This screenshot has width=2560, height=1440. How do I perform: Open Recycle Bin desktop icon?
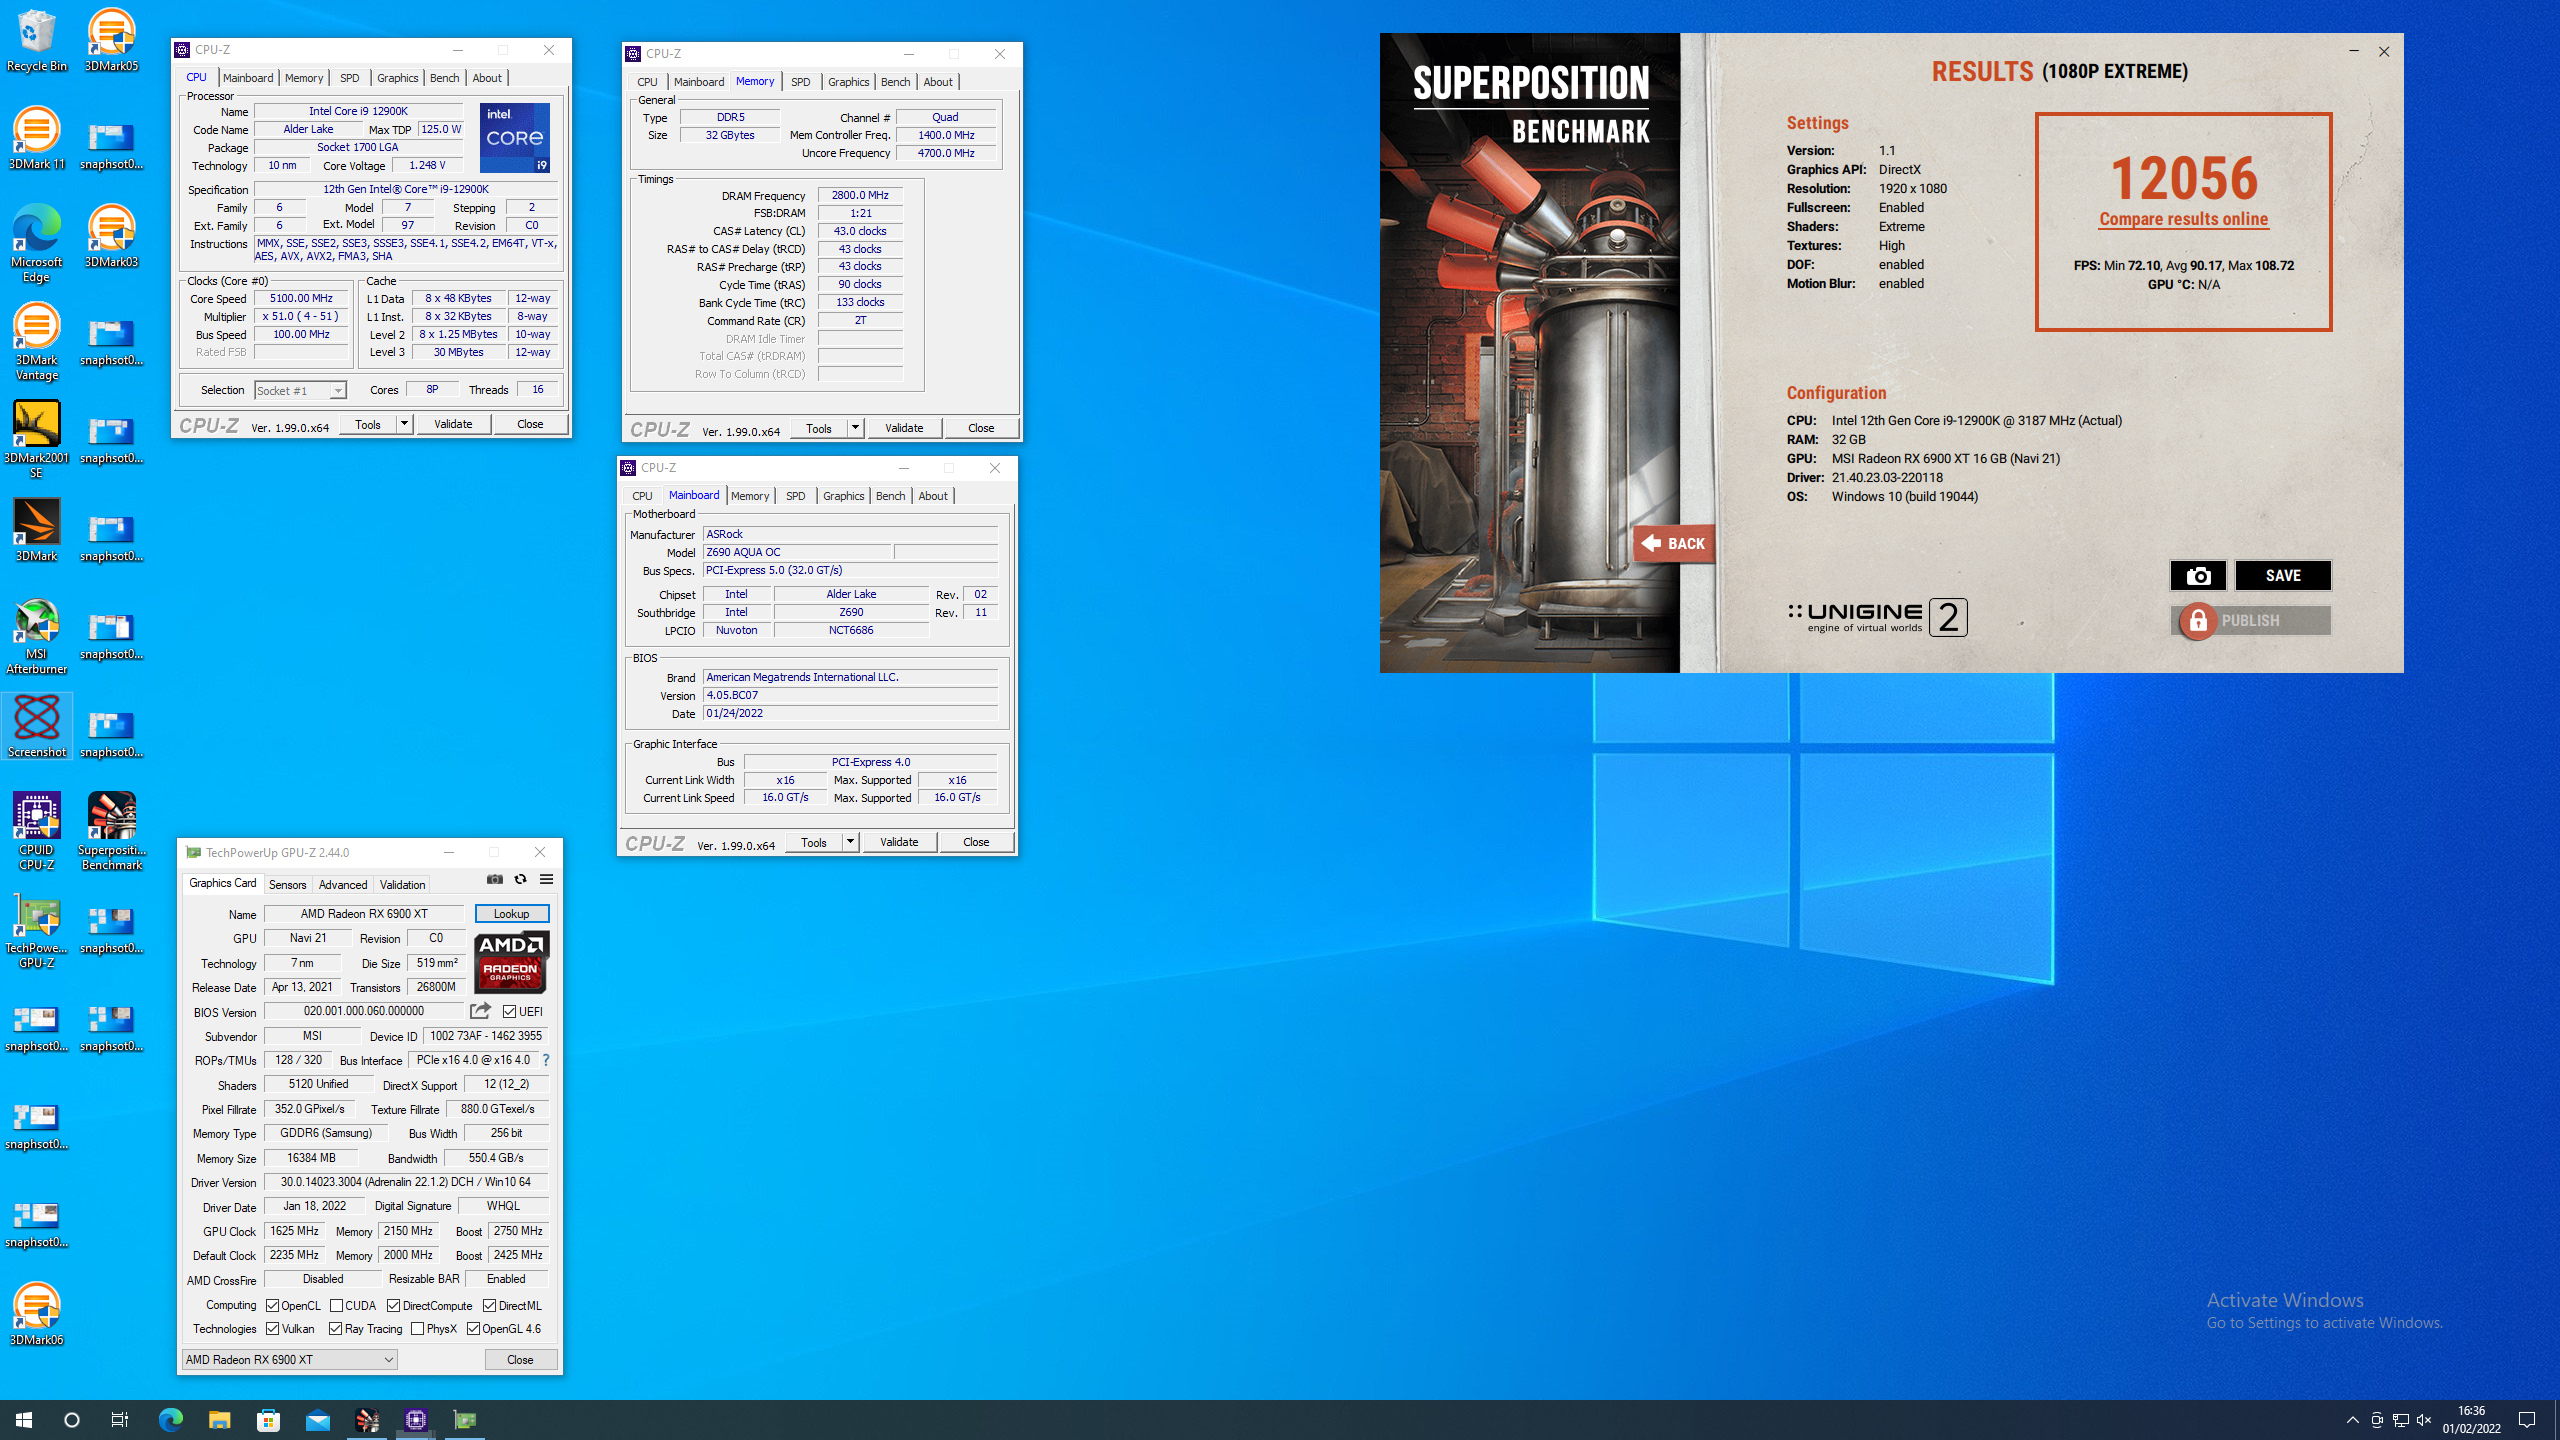pos(37,40)
